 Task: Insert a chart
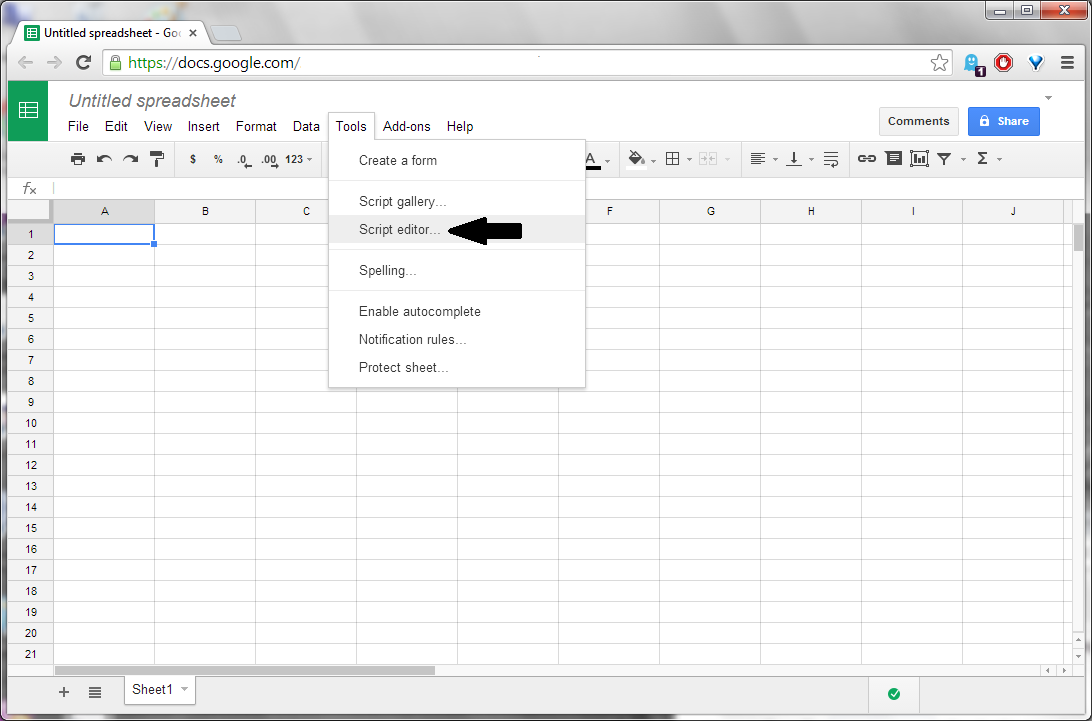pyautogui.click(x=919, y=158)
